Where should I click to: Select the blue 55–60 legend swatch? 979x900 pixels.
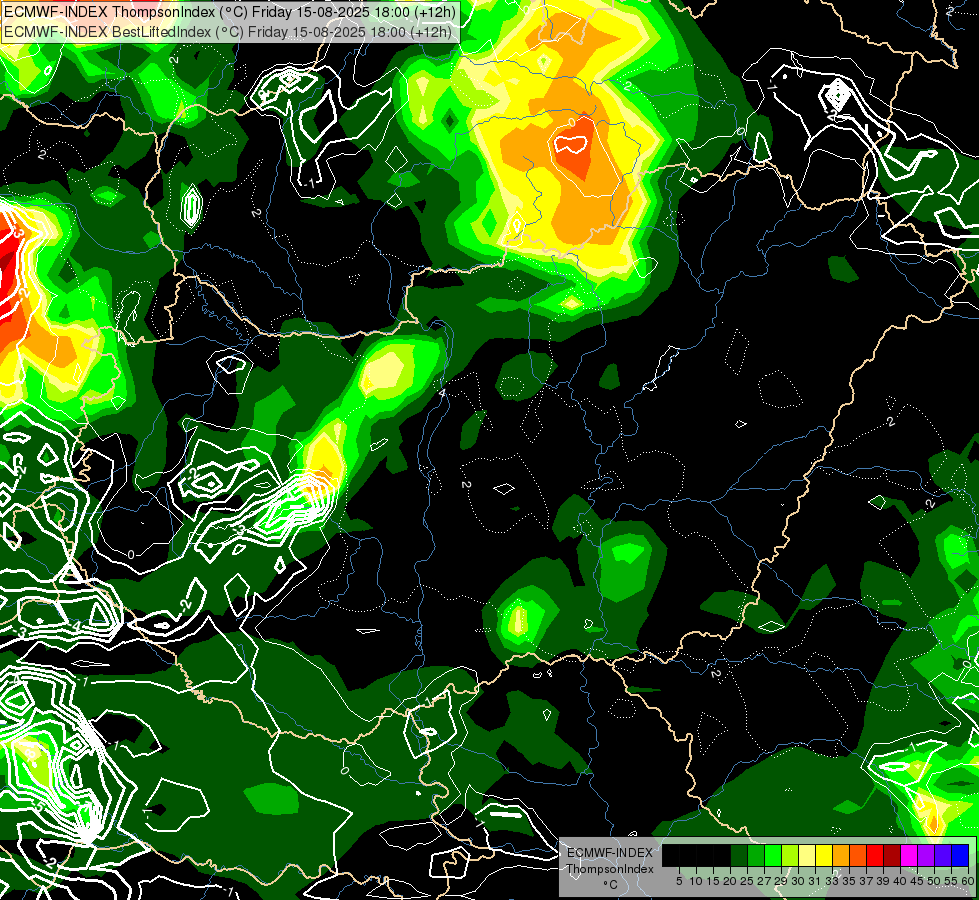point(960,855)
